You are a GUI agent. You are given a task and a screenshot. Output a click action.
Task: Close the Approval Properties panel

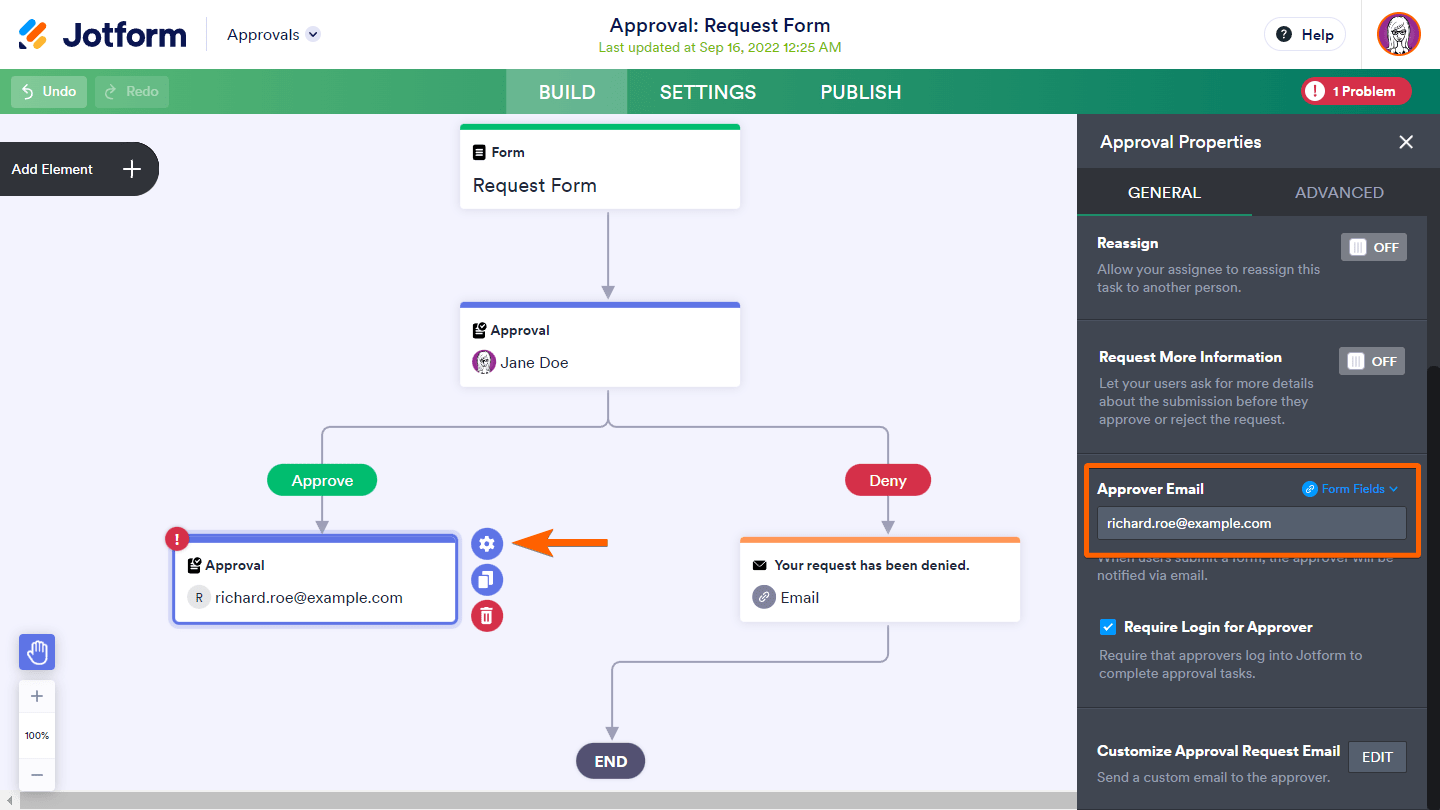click(x=1406, y=142)
